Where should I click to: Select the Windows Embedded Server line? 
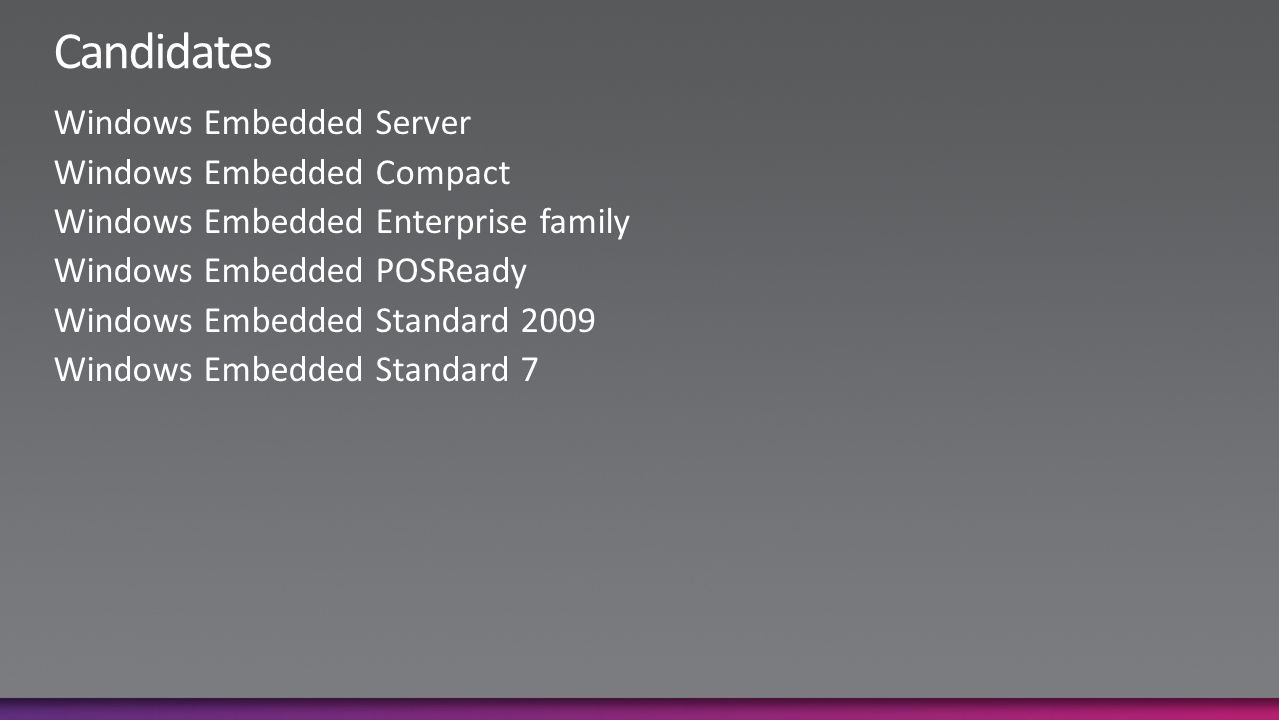(262, 123)
